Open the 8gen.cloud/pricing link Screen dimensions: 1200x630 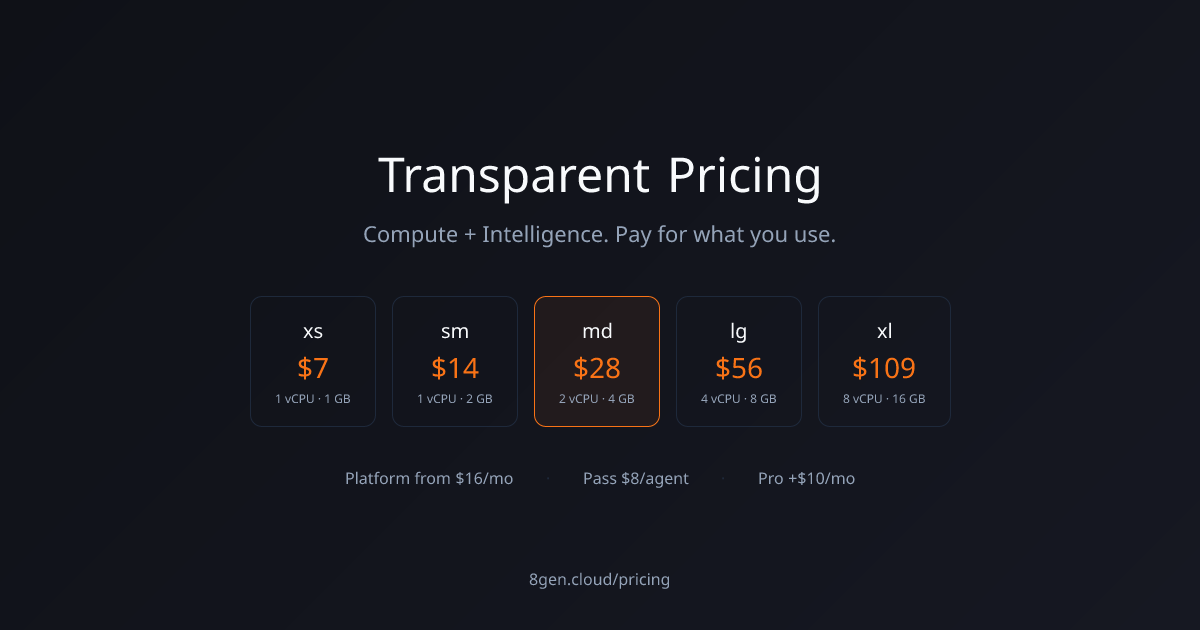600,579
